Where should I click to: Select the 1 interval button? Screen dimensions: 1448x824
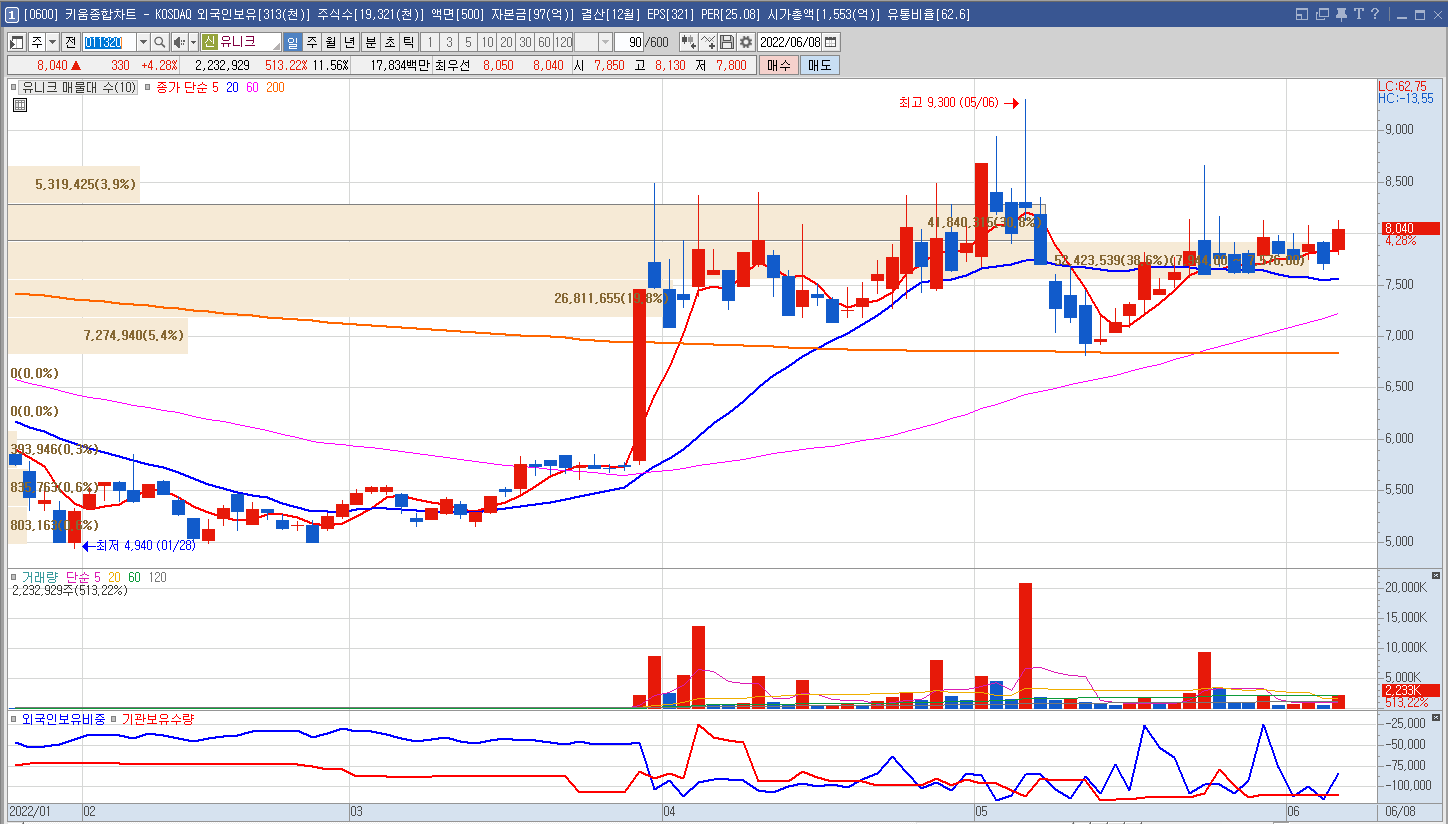pyautogui.click(x=430, y=42)
